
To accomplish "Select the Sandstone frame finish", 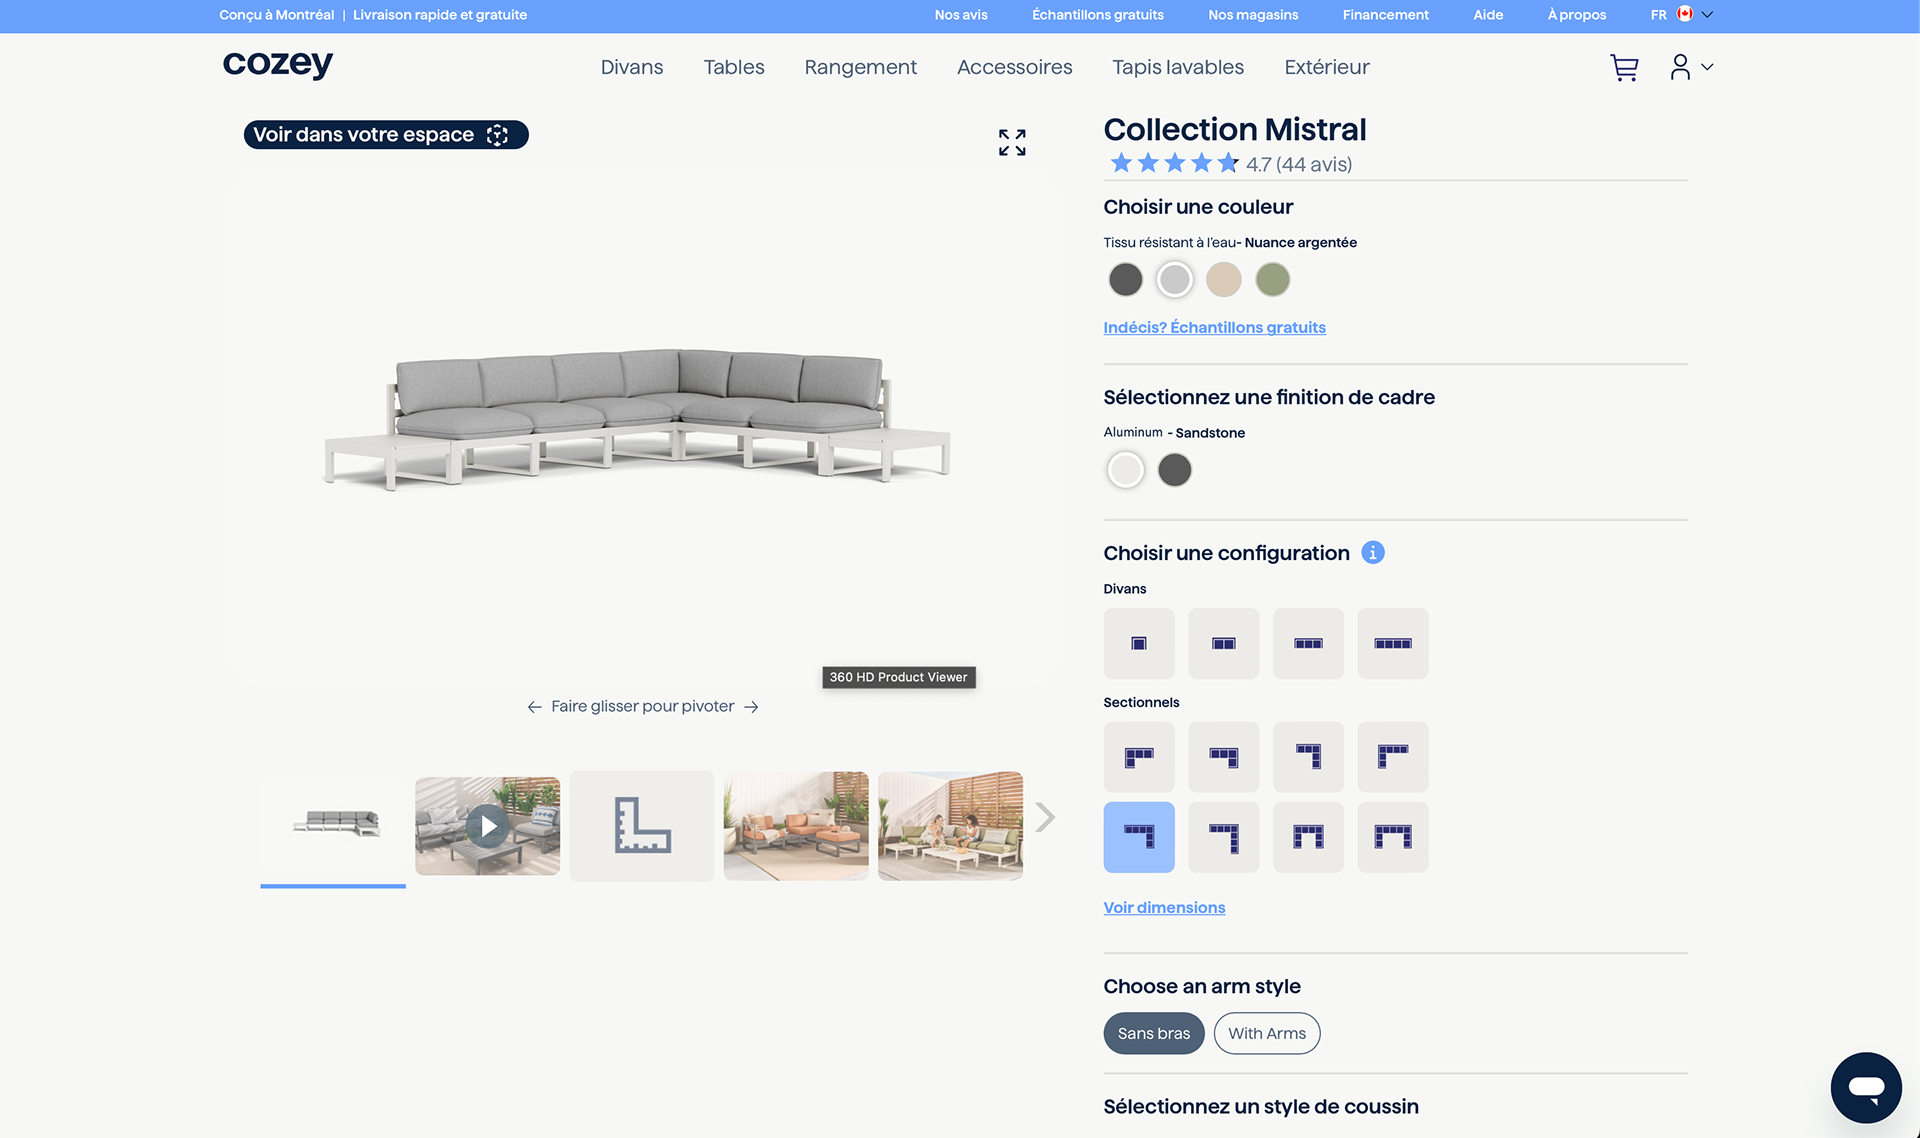I will 1126,470.
